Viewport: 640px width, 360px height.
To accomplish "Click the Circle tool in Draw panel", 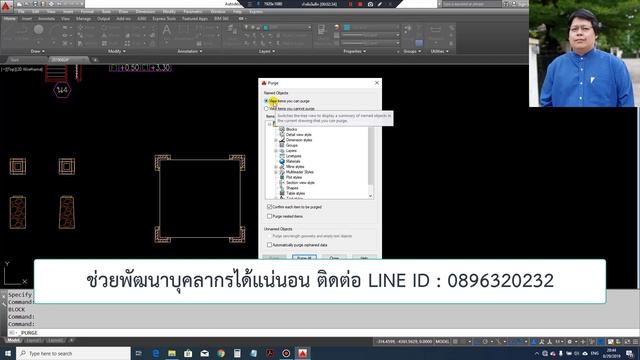I will [x=38, y=30].
